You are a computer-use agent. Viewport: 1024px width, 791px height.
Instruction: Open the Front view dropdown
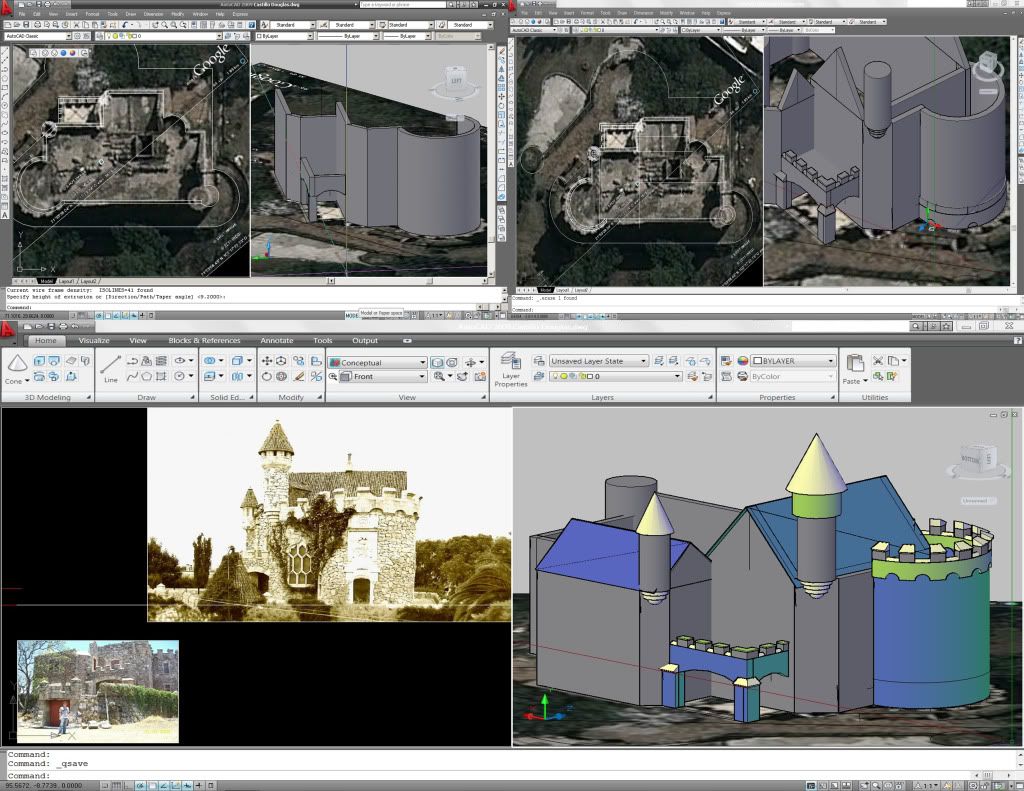[383, 376]
